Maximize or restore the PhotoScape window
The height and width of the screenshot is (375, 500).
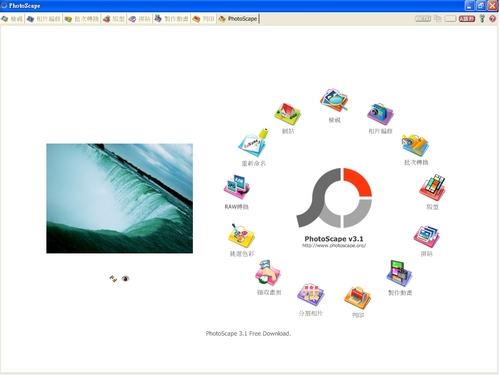pyautogui.click(x=481, y=6)
